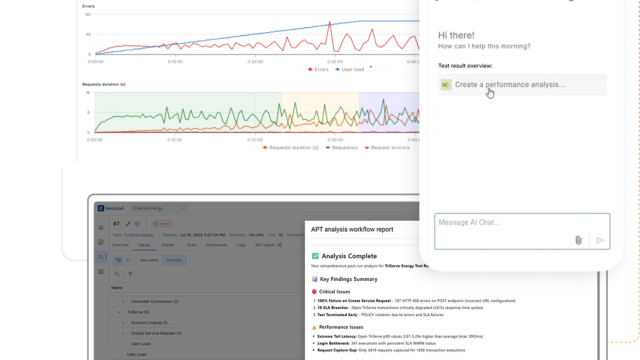Select the tree view toggle icon
This screenshot has width=640, height=360.
(x=118, y=260)
